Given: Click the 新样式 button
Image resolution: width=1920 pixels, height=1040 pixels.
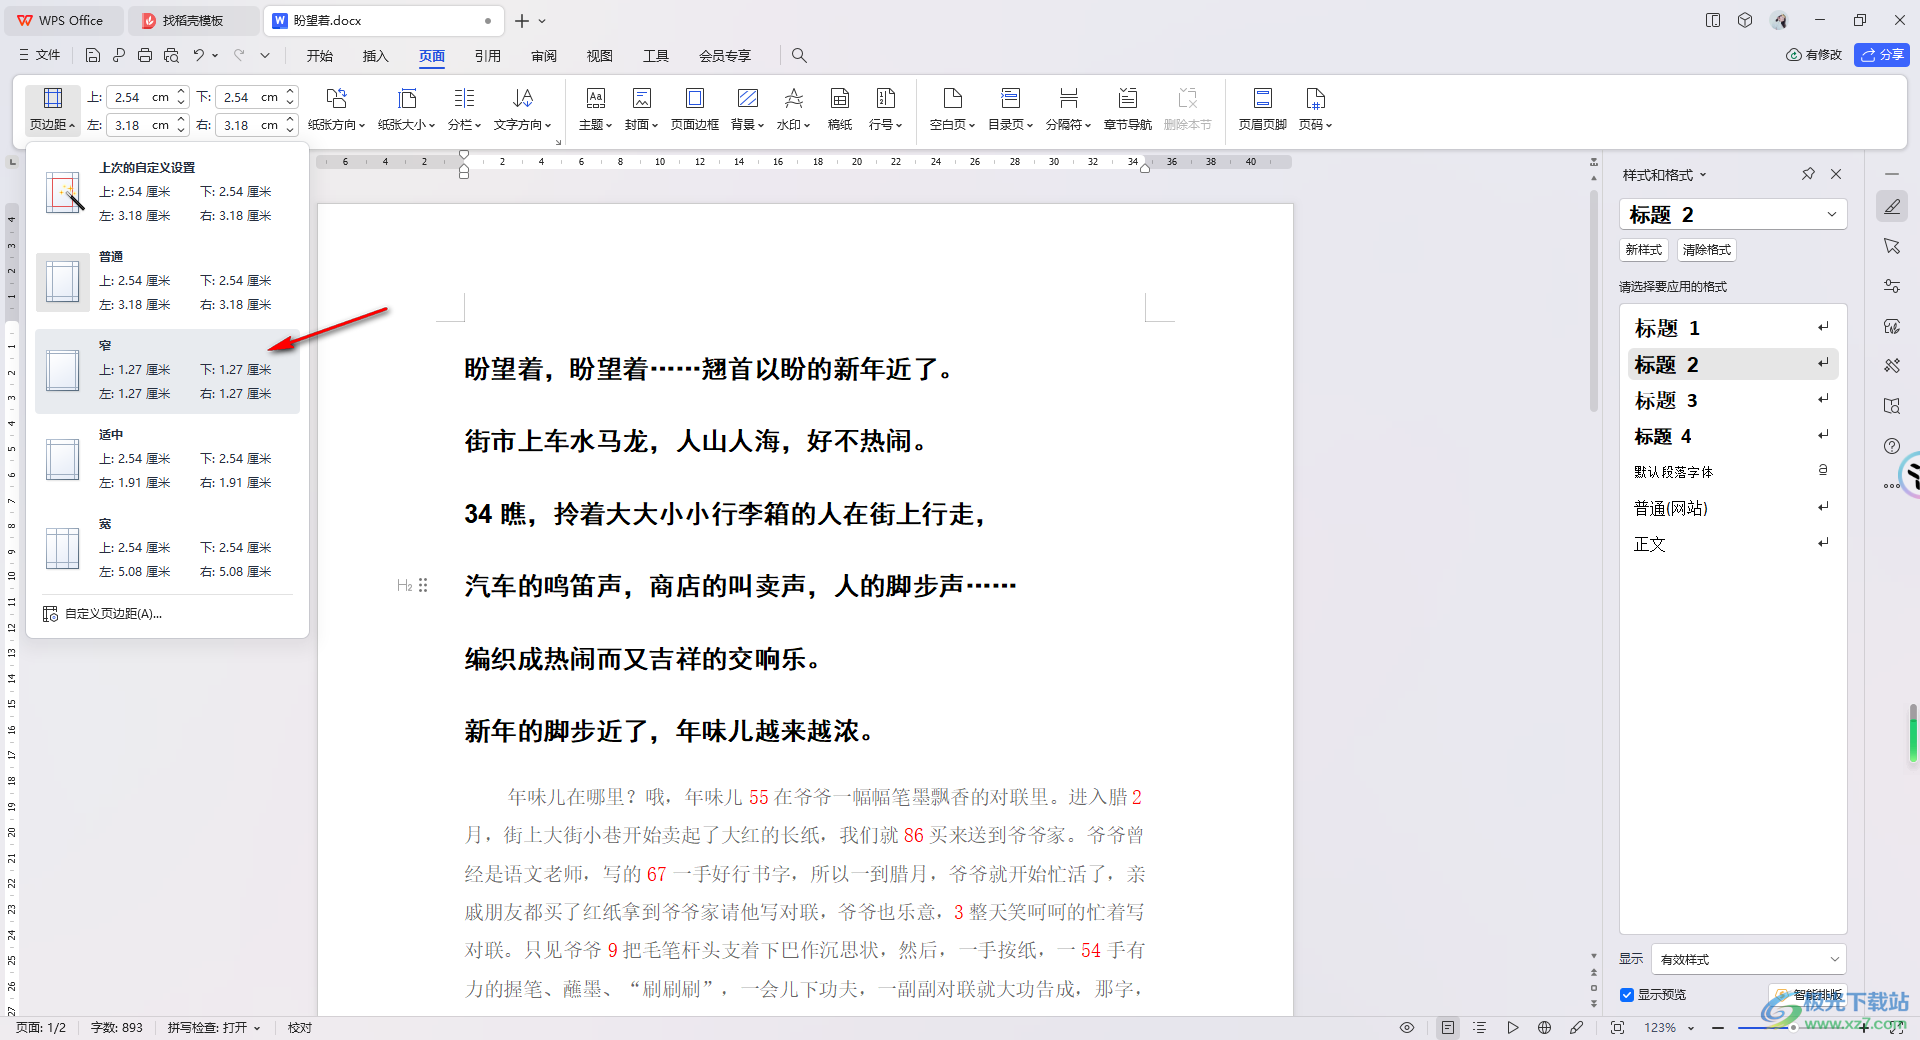Looking at the screenshot, I should coord(1644,250).
